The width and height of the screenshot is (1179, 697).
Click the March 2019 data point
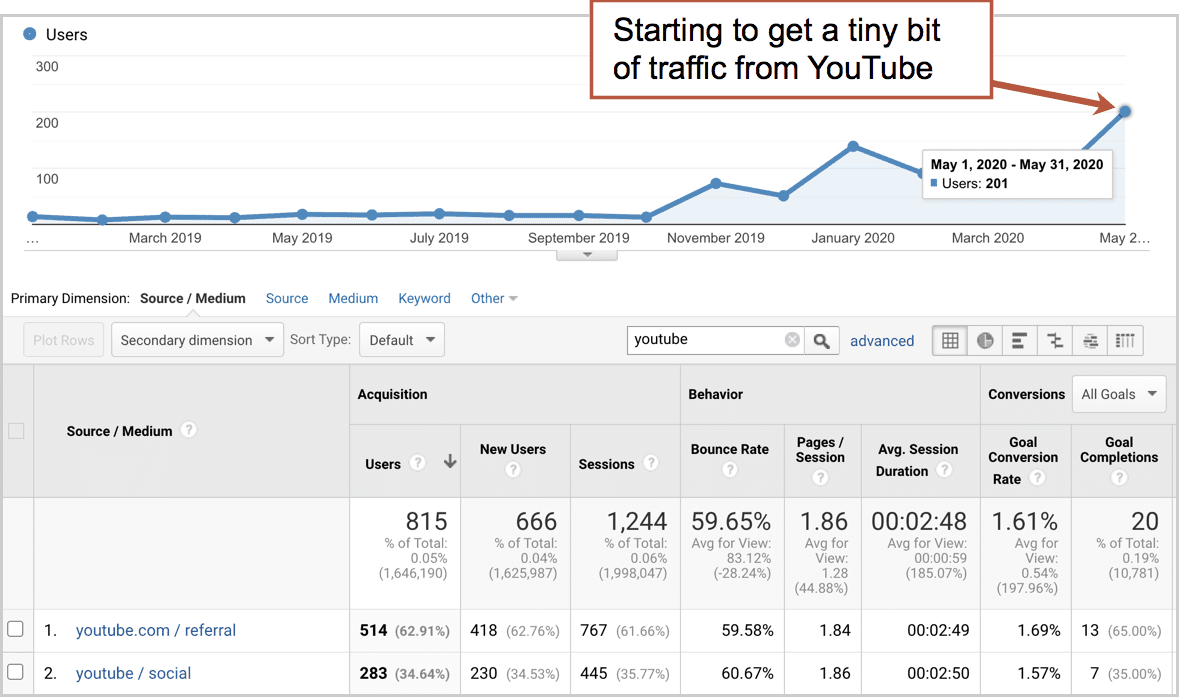click(x=165, y=217)
